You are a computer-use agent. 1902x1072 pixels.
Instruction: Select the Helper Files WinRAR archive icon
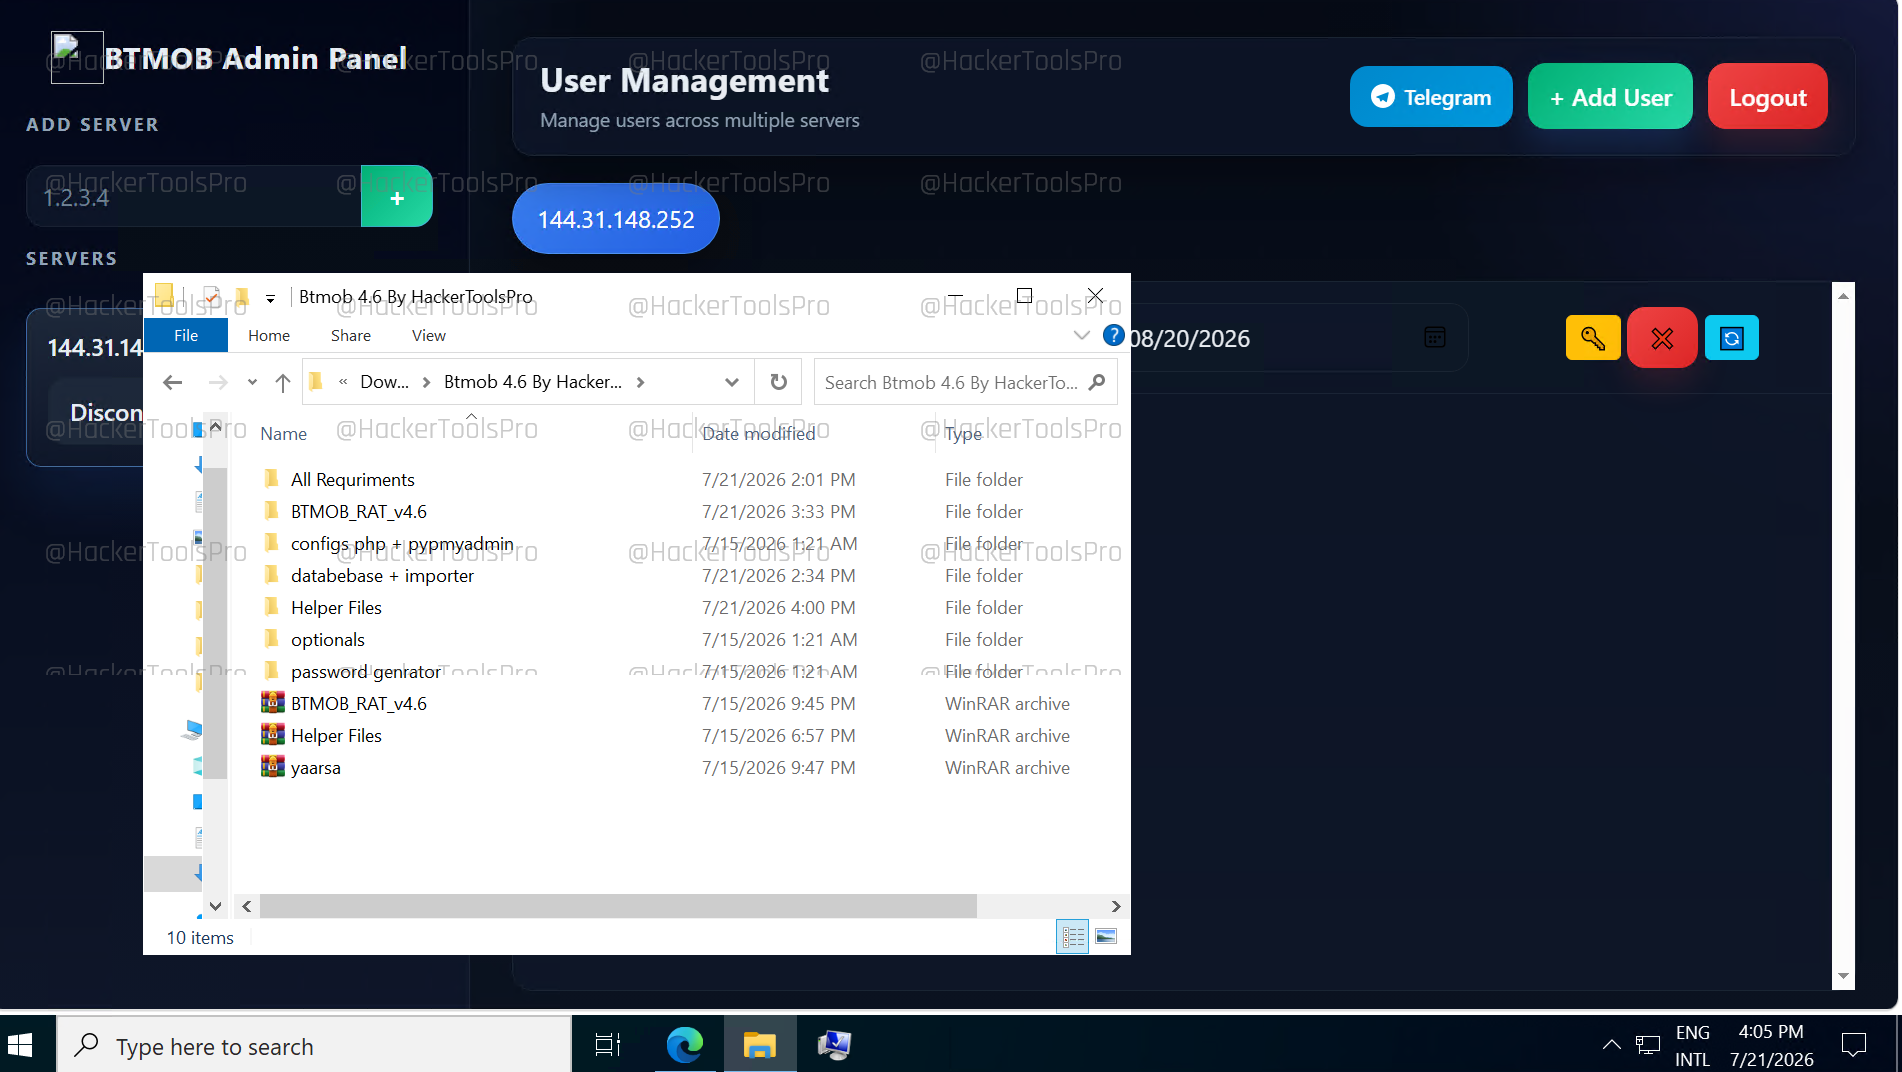point(272,735)
